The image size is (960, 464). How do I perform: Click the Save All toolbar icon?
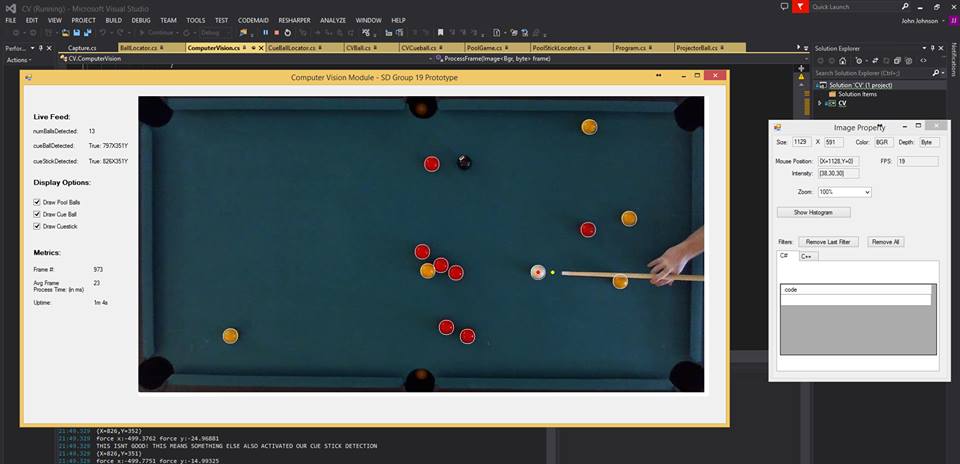point(87,33)
